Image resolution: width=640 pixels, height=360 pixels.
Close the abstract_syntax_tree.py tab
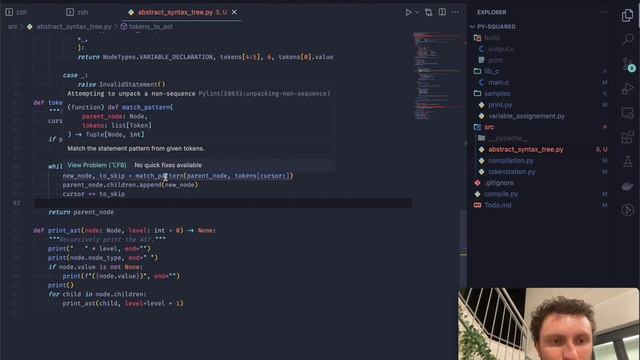click(234, 12)
